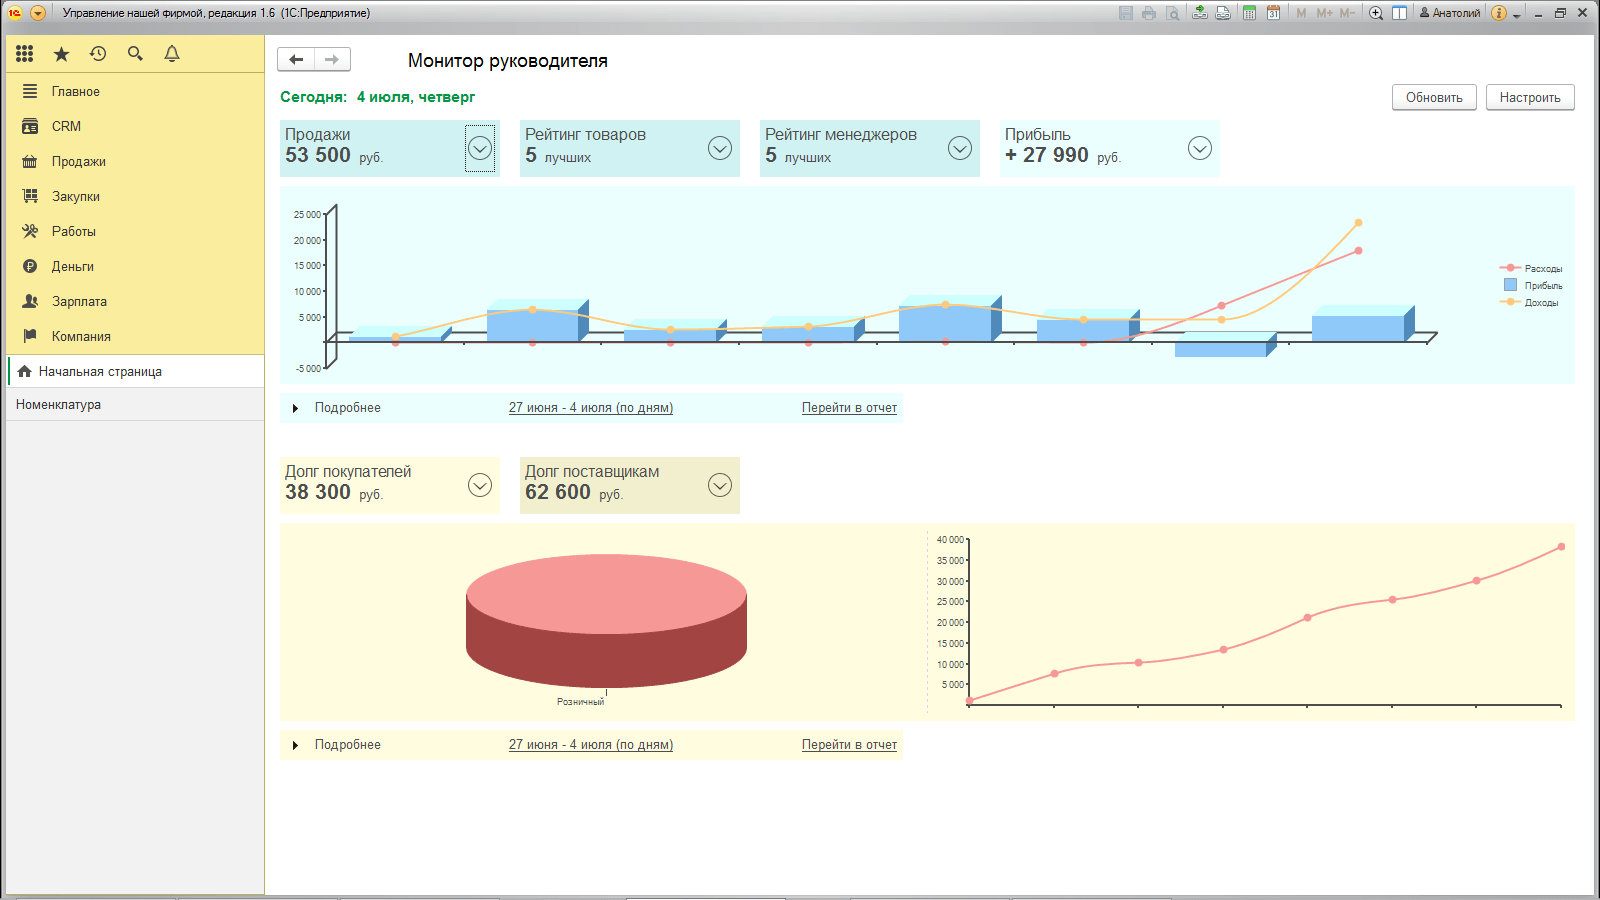The height and width of the screenshot is (900, 1600).
Task: Expand Продажи indicator chevron
Action: [480, 148]
